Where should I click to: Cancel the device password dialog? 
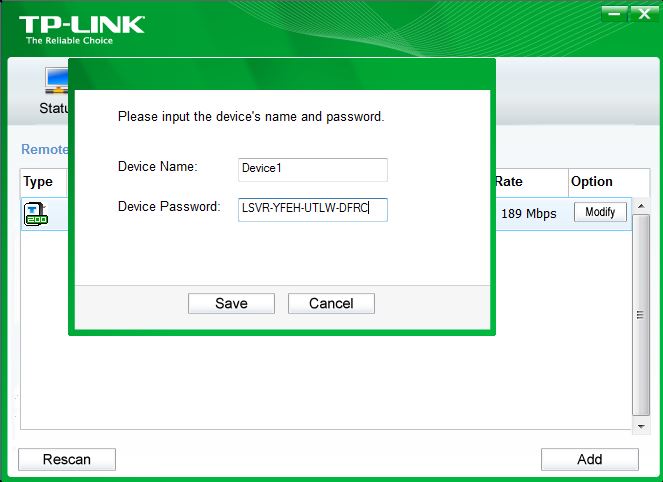(x=331, y=304)
